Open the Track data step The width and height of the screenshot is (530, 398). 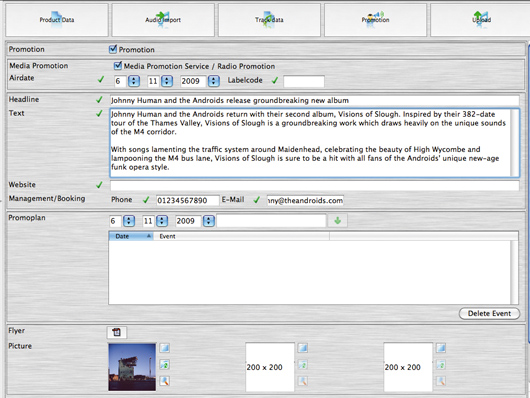coord(269,20)
